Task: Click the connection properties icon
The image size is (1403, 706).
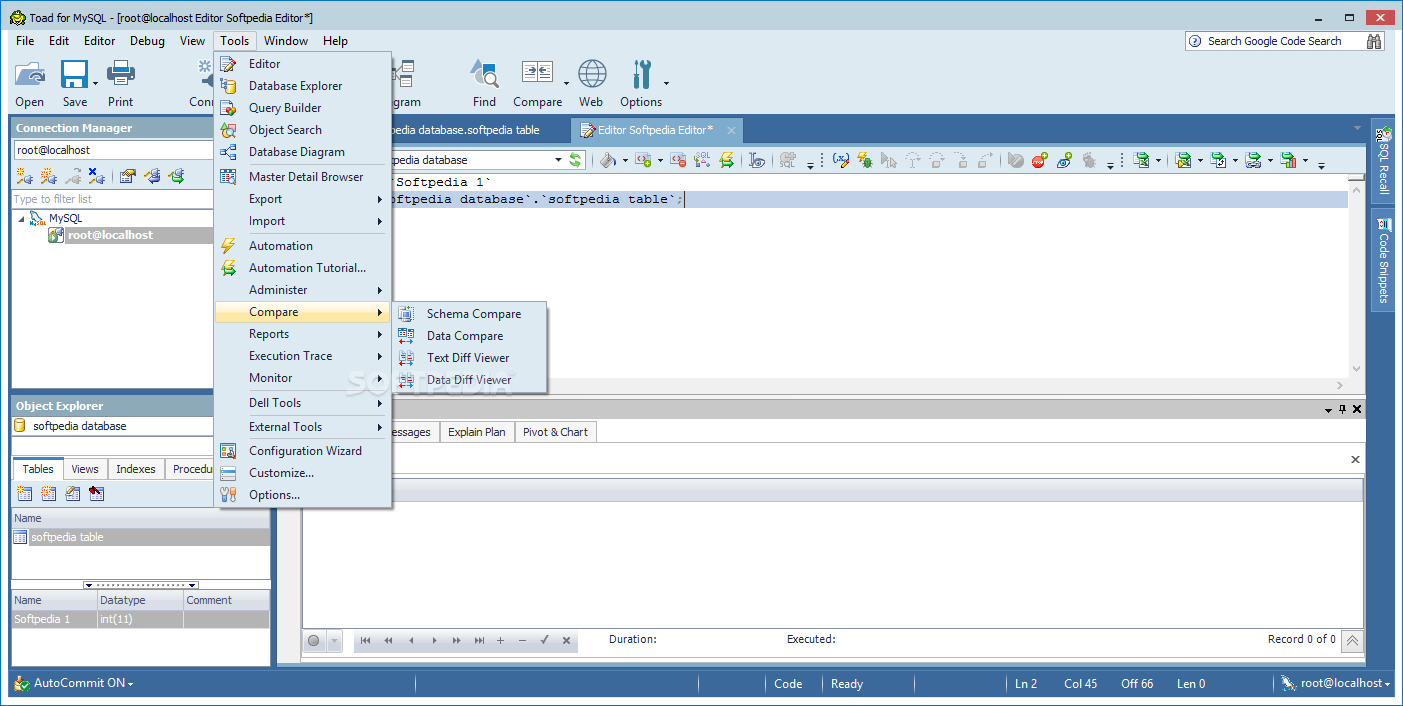Action: 127,176
